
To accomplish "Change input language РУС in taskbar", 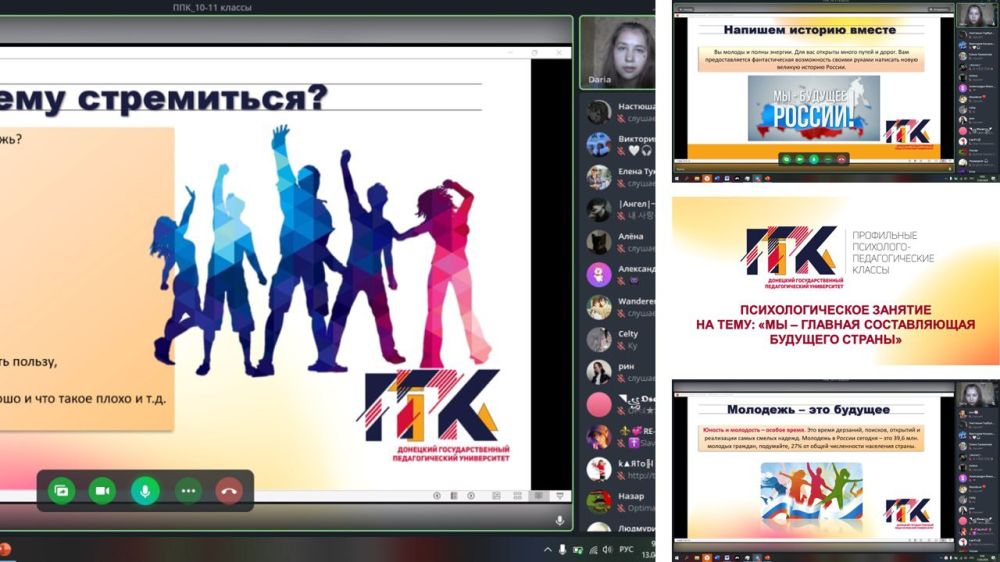I will click(x=627, y=549).
